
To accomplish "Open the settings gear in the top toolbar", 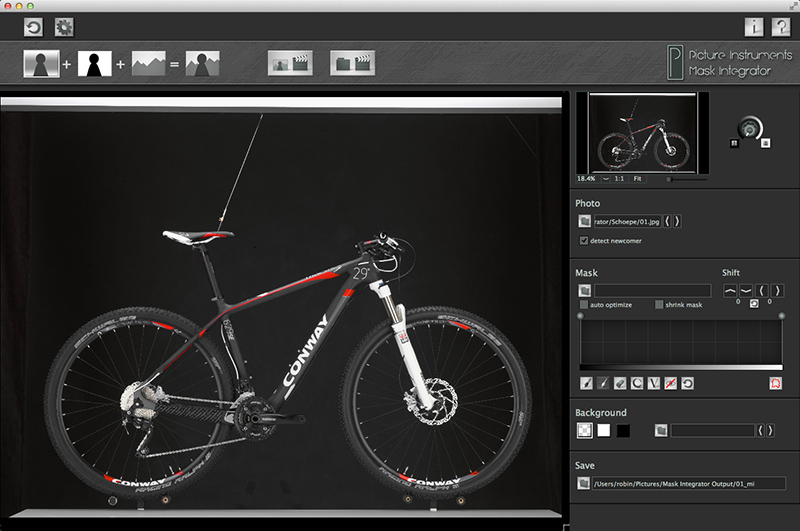I will click(64, 27).
